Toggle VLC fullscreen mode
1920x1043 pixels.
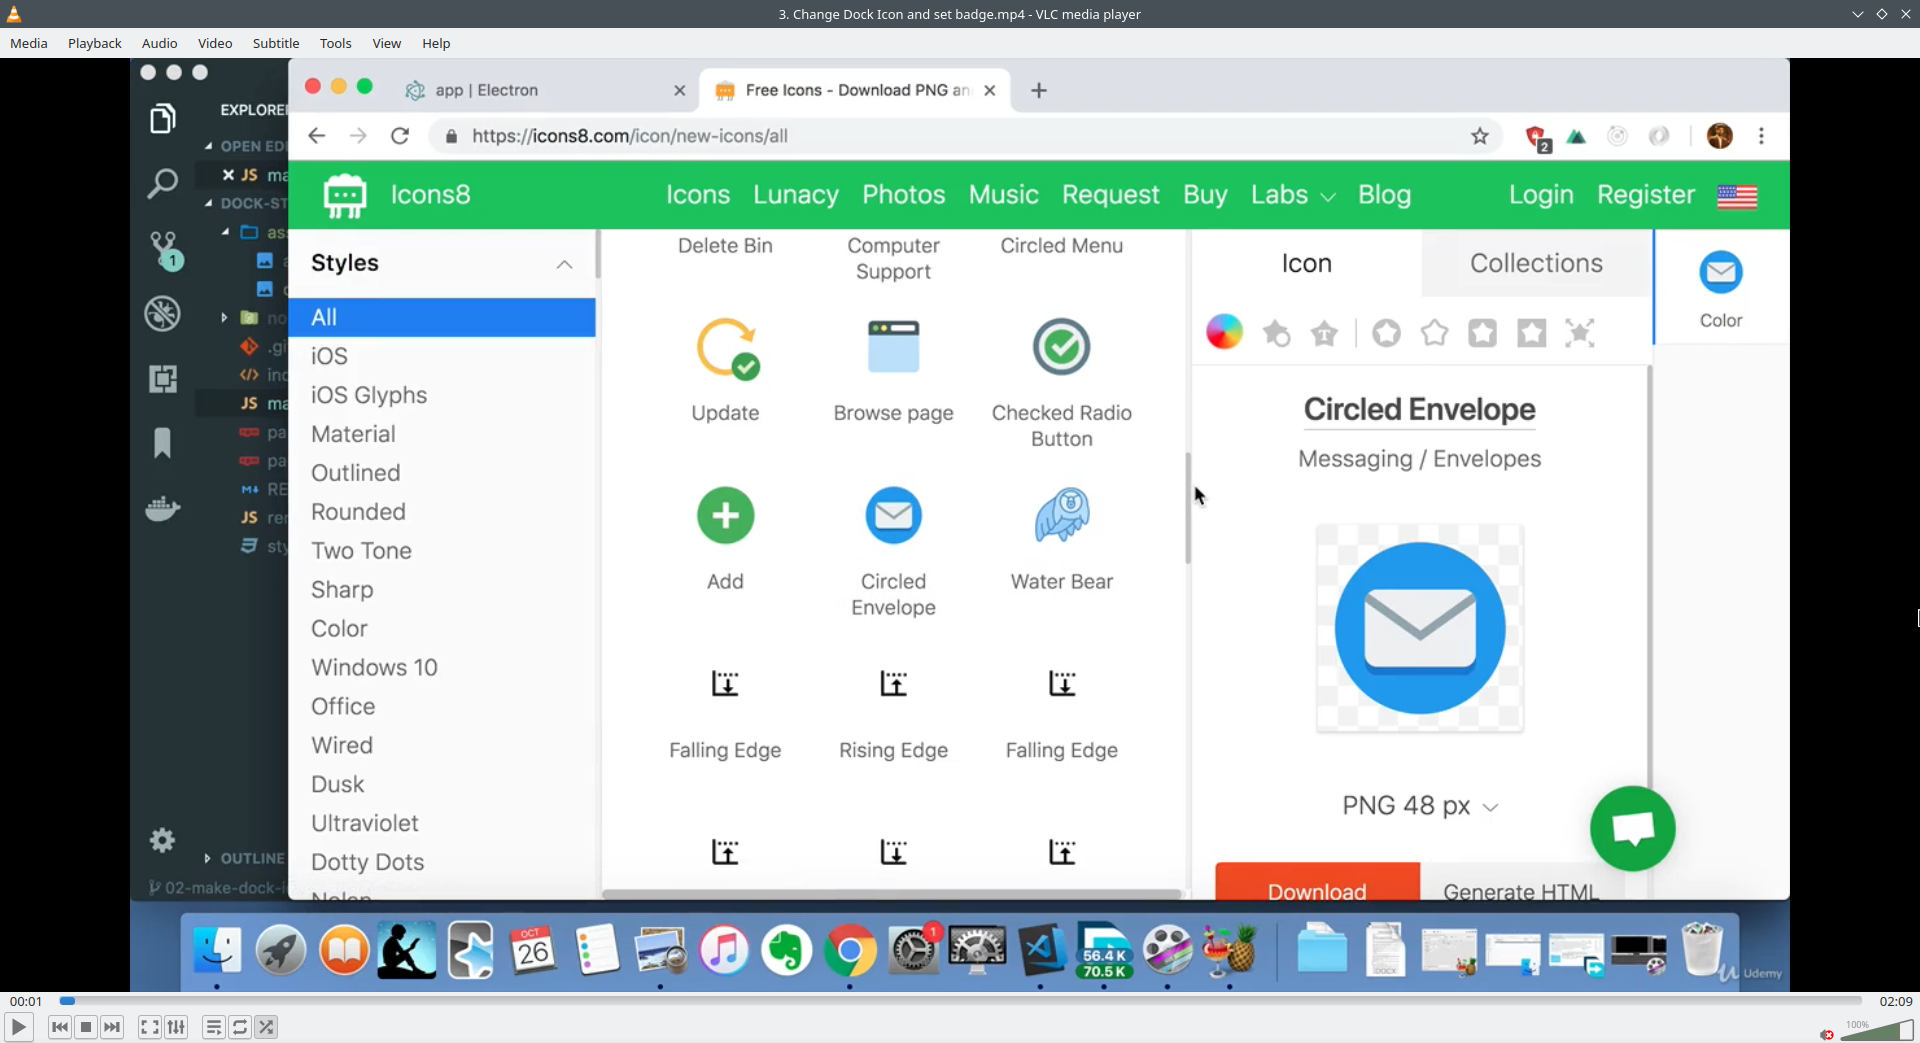pos(149,1027)
